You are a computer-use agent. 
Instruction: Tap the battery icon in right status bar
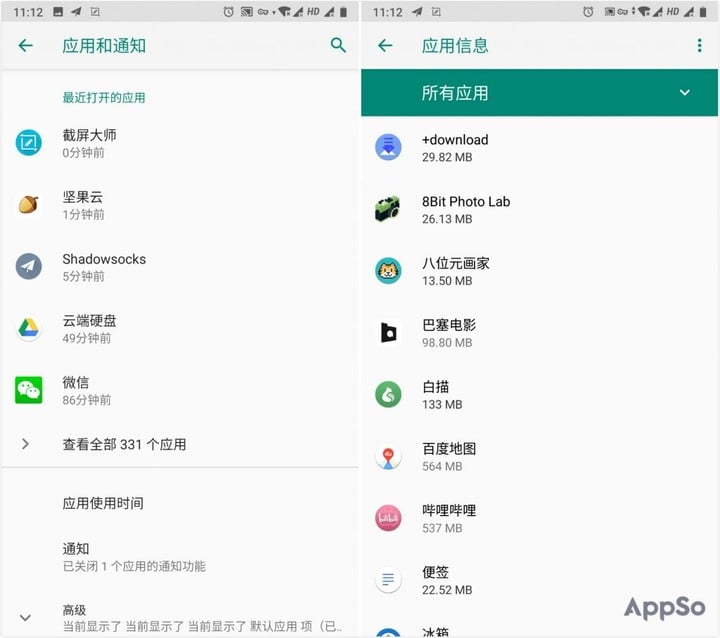[703, 12]
